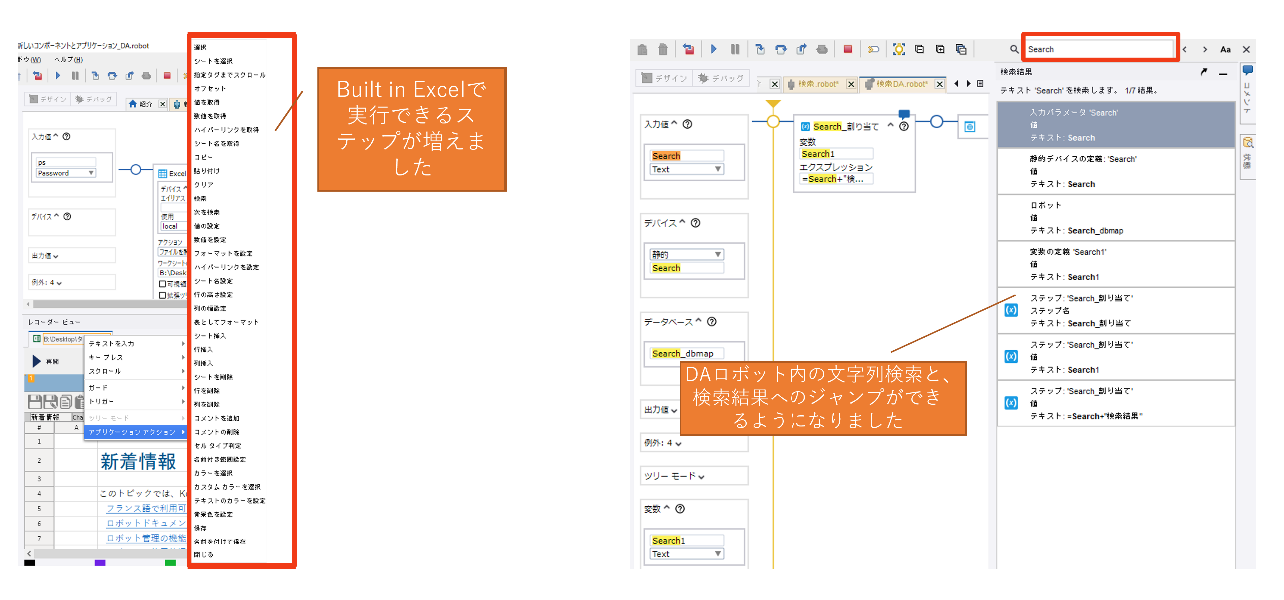Go to the next search match arrow
This screenshot has width=1284, height=600.
click(x=1205, y=49)
